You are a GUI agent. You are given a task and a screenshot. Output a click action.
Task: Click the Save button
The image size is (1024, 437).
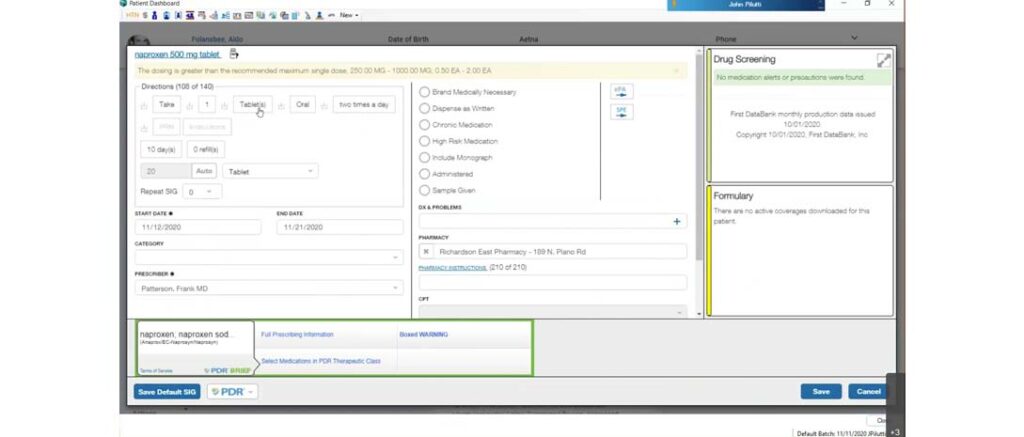[x=821, y=391]
